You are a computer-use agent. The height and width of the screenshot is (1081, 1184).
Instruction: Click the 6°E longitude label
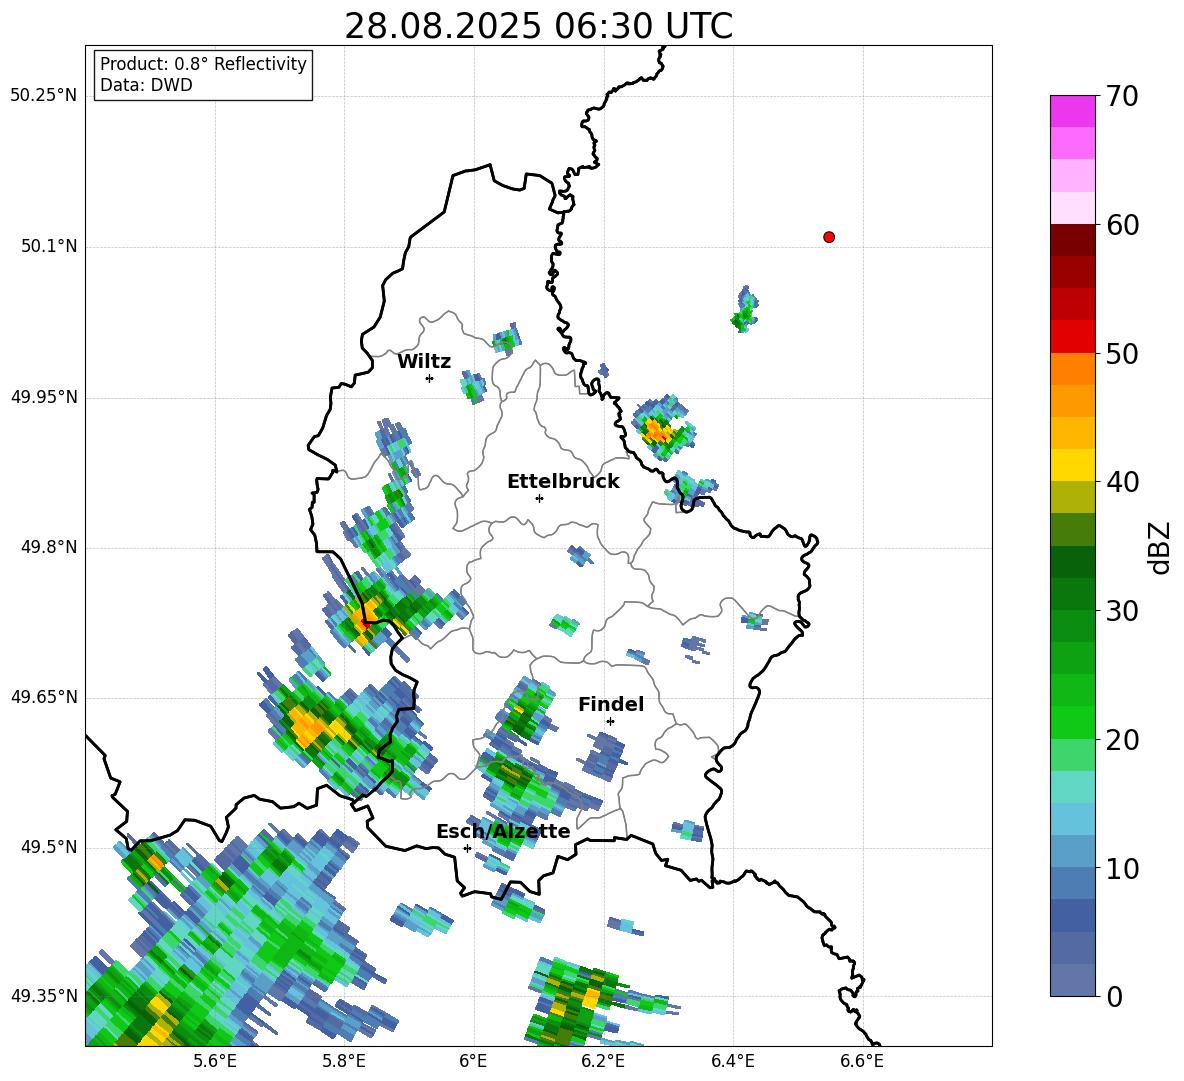473,1061
